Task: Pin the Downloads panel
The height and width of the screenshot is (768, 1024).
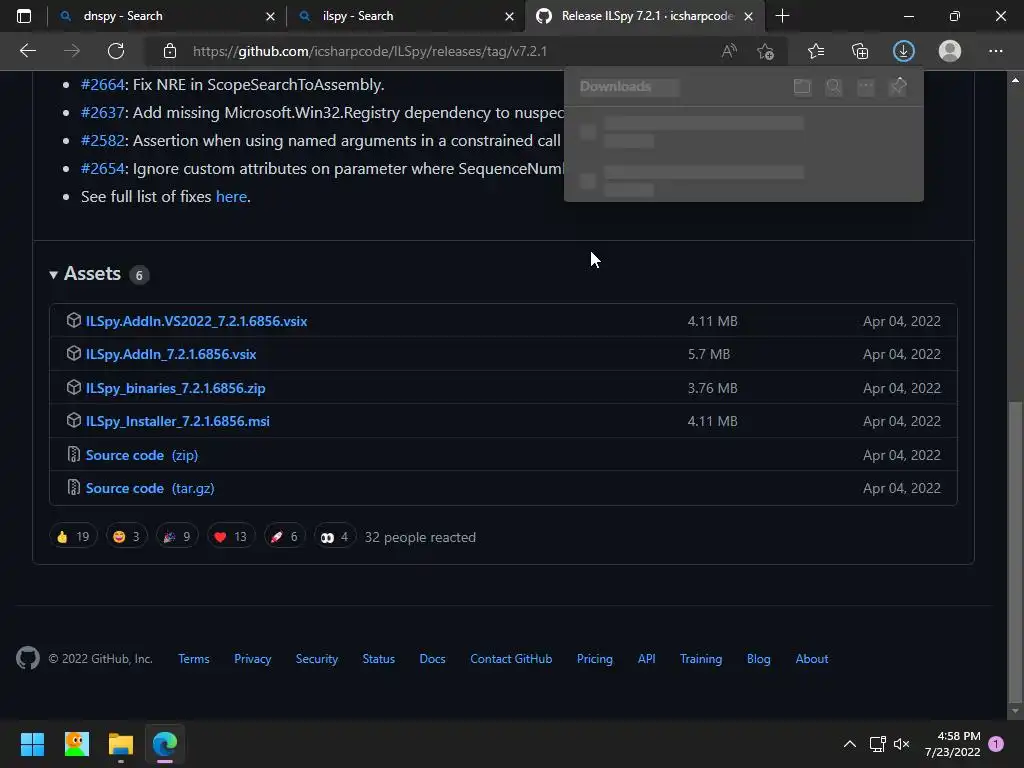Action: coord(899,86)
